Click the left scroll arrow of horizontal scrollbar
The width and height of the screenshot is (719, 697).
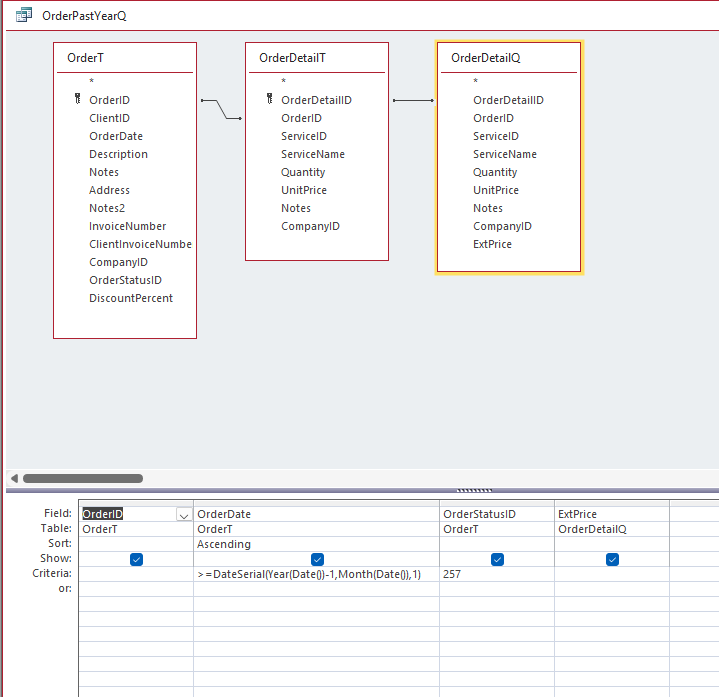pyautogui.click(x=14, y=478)
